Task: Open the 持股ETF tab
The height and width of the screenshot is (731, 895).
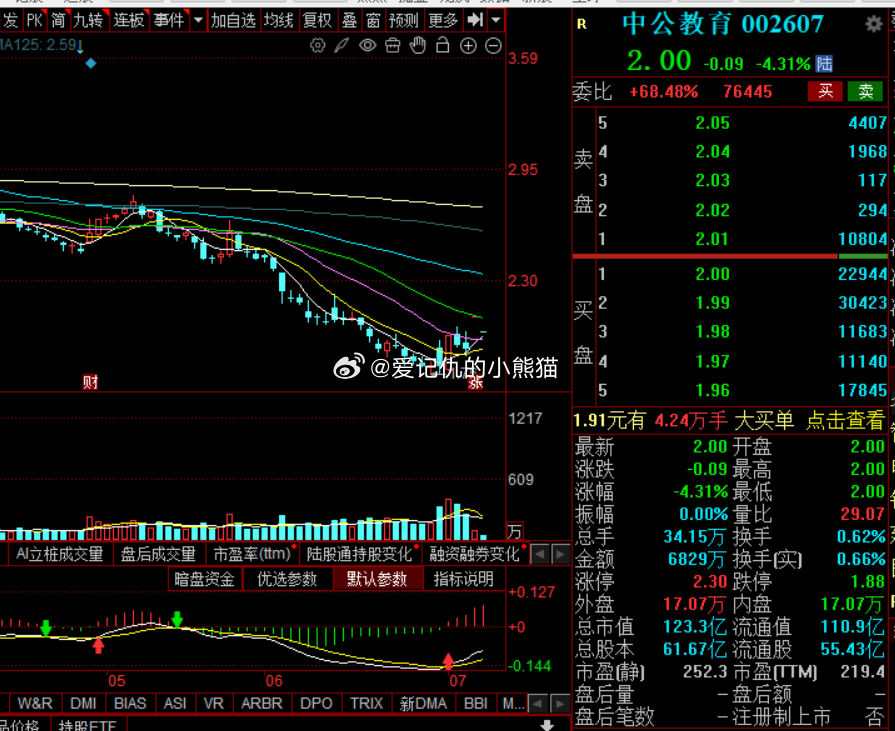Action: pos(87,725)
